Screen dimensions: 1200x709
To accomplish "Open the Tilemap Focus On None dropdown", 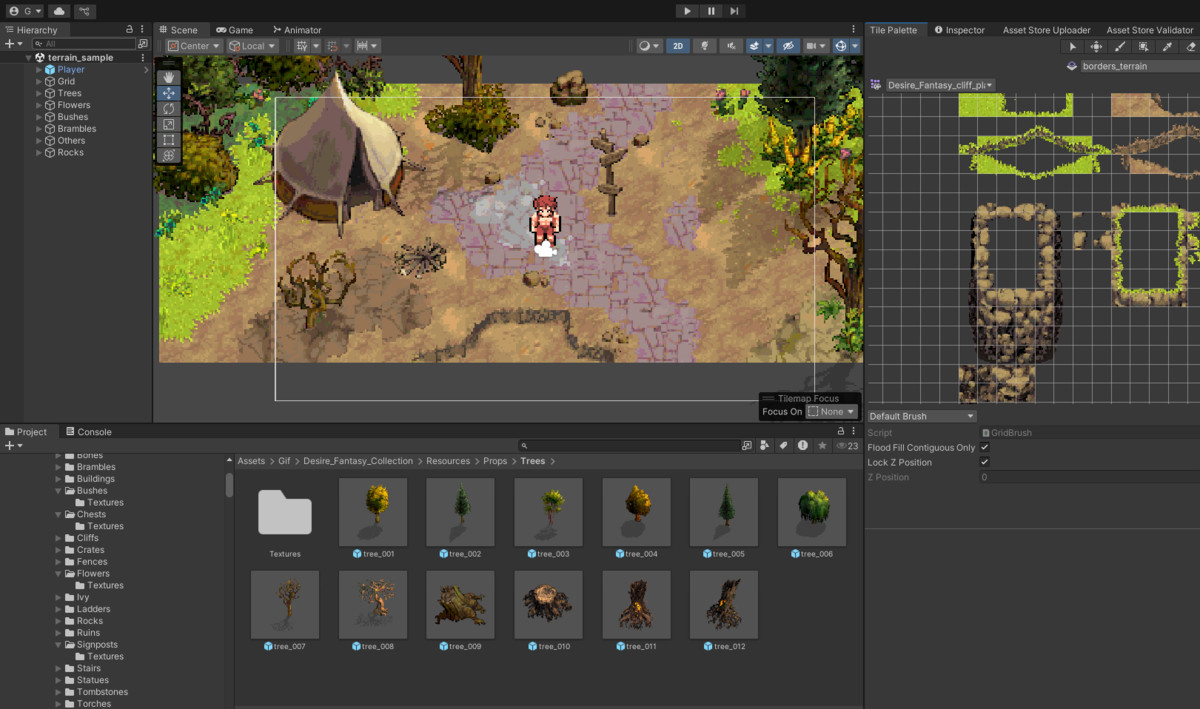I will (832, 412).
